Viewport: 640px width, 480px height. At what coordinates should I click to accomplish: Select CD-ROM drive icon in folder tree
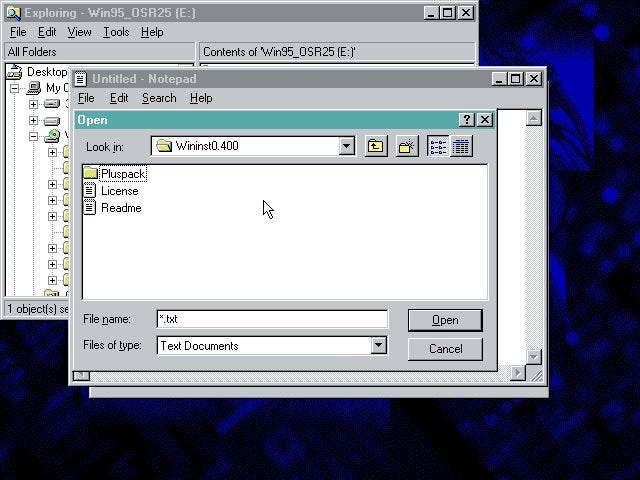(x=52, y=136)
